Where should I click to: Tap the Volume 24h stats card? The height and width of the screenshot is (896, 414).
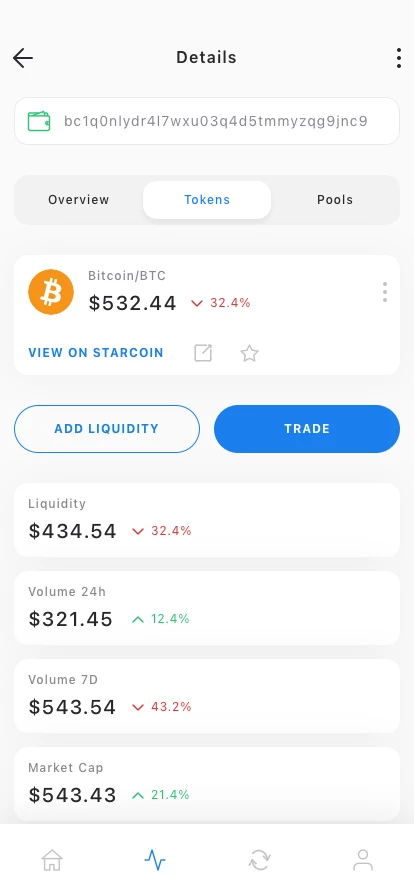pyautogui.click(x=207, y=608)
